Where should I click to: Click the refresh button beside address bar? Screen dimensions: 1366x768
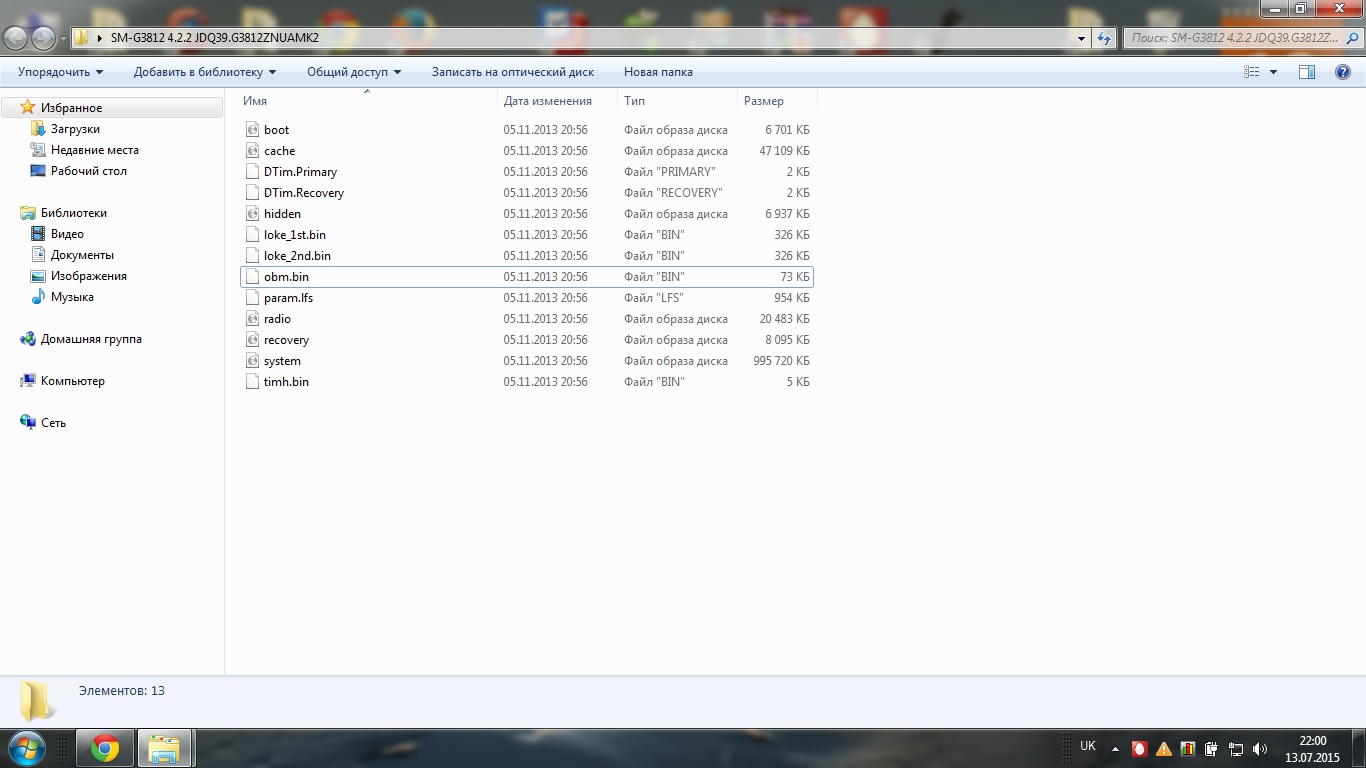1104,38
